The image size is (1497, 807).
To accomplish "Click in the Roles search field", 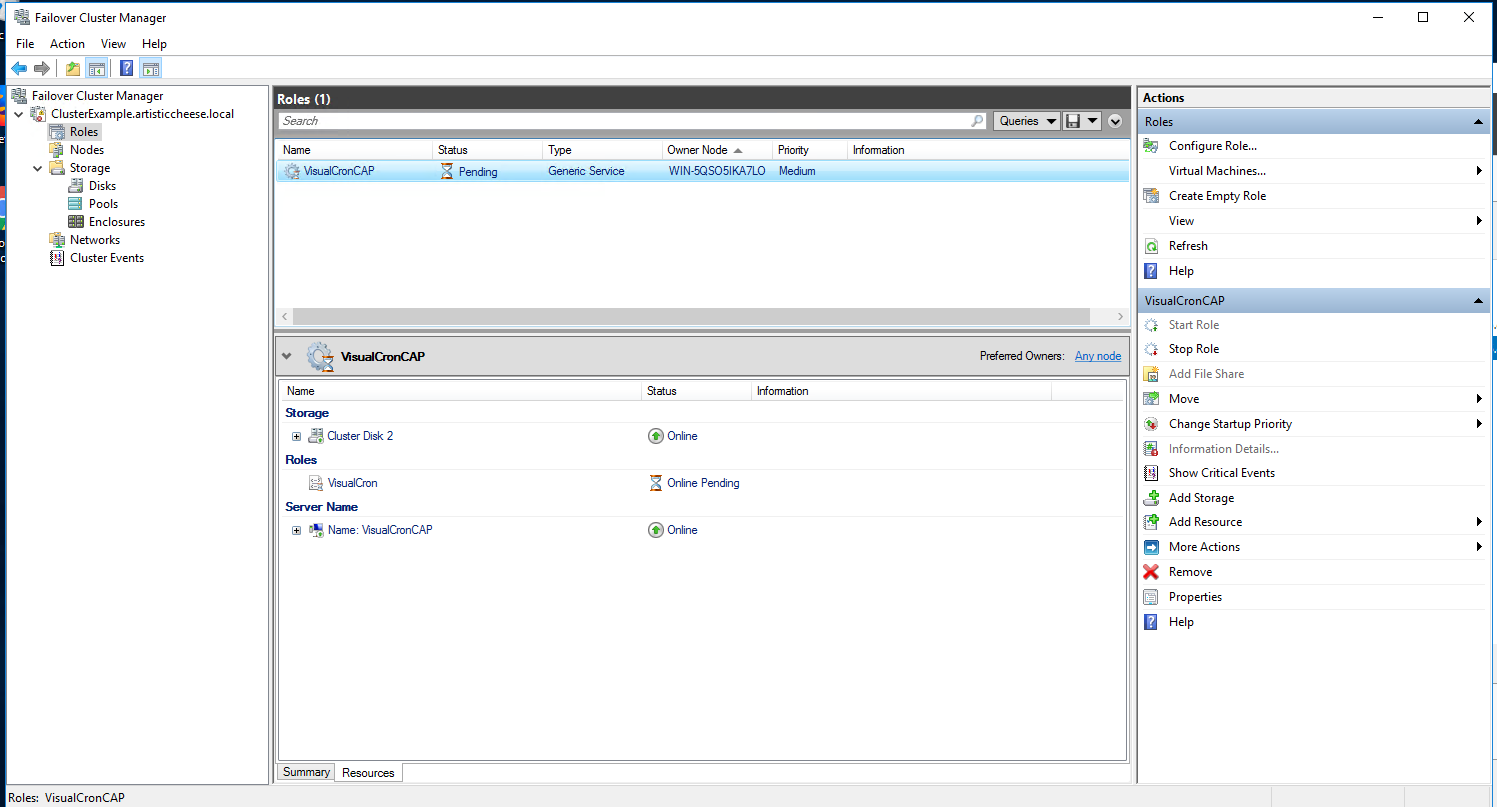I will click(624, 121).
